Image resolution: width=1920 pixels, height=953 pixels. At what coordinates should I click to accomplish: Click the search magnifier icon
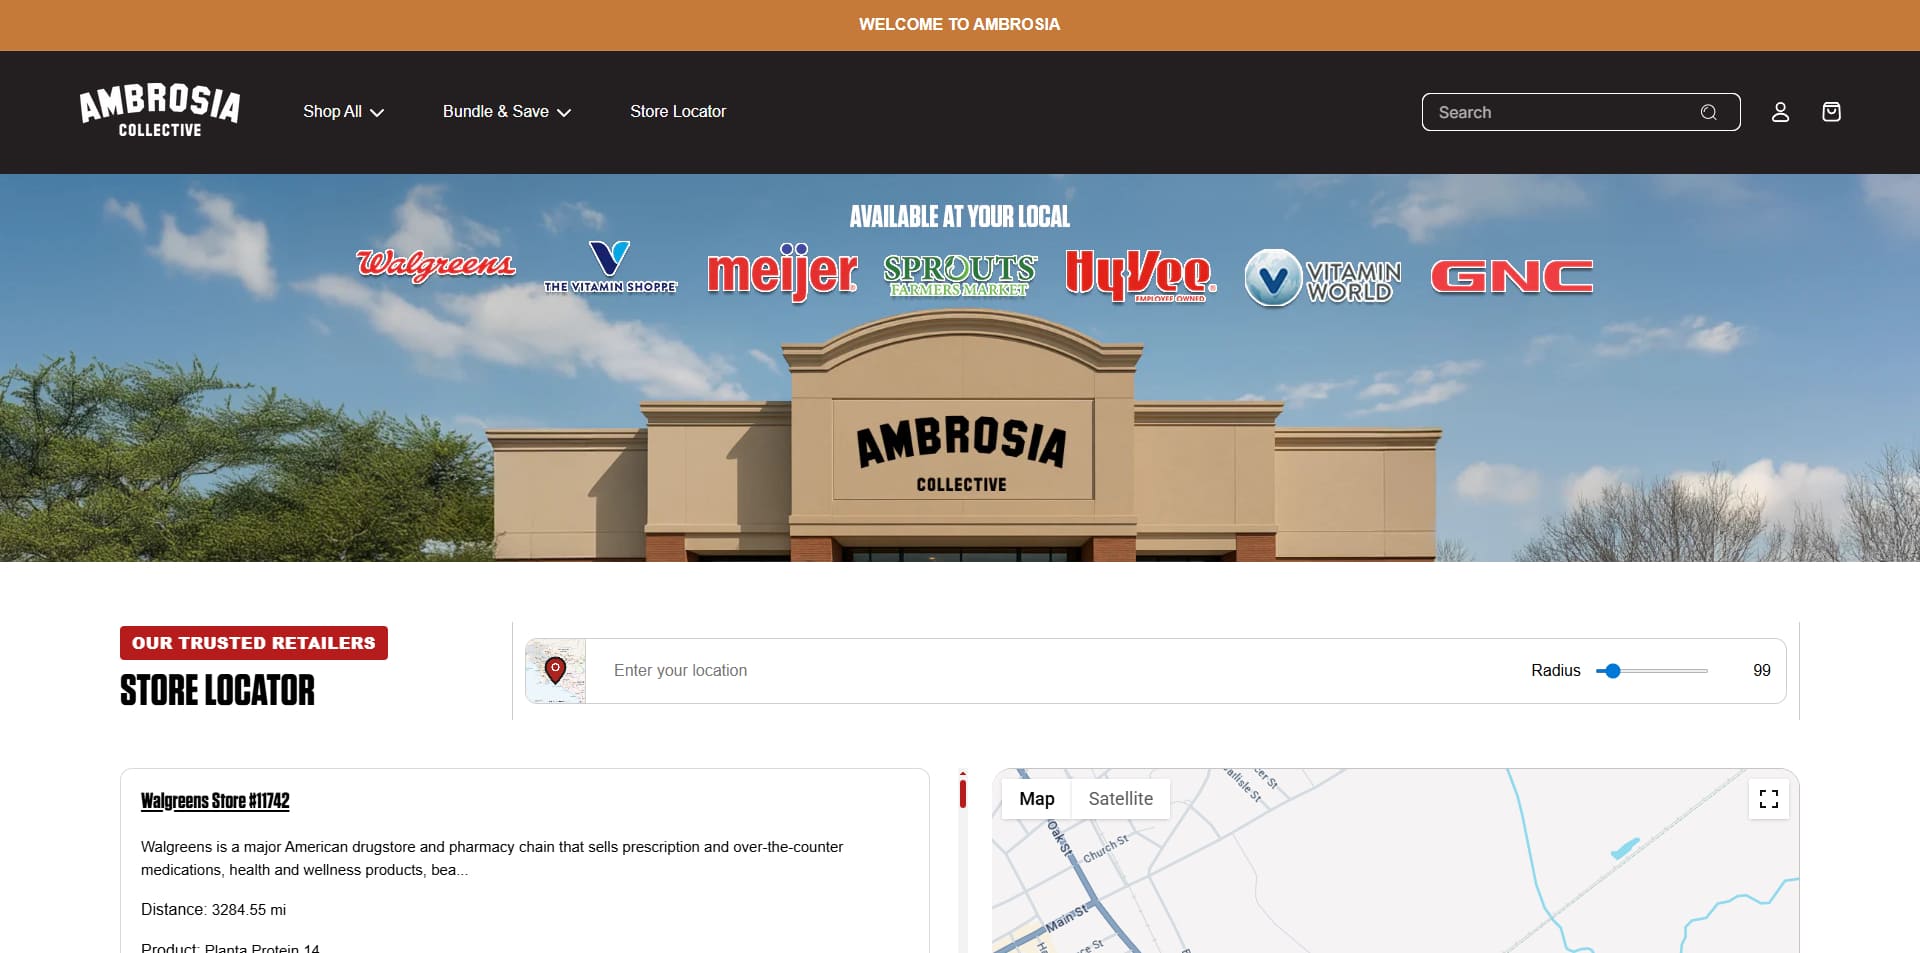(1709, 112)
